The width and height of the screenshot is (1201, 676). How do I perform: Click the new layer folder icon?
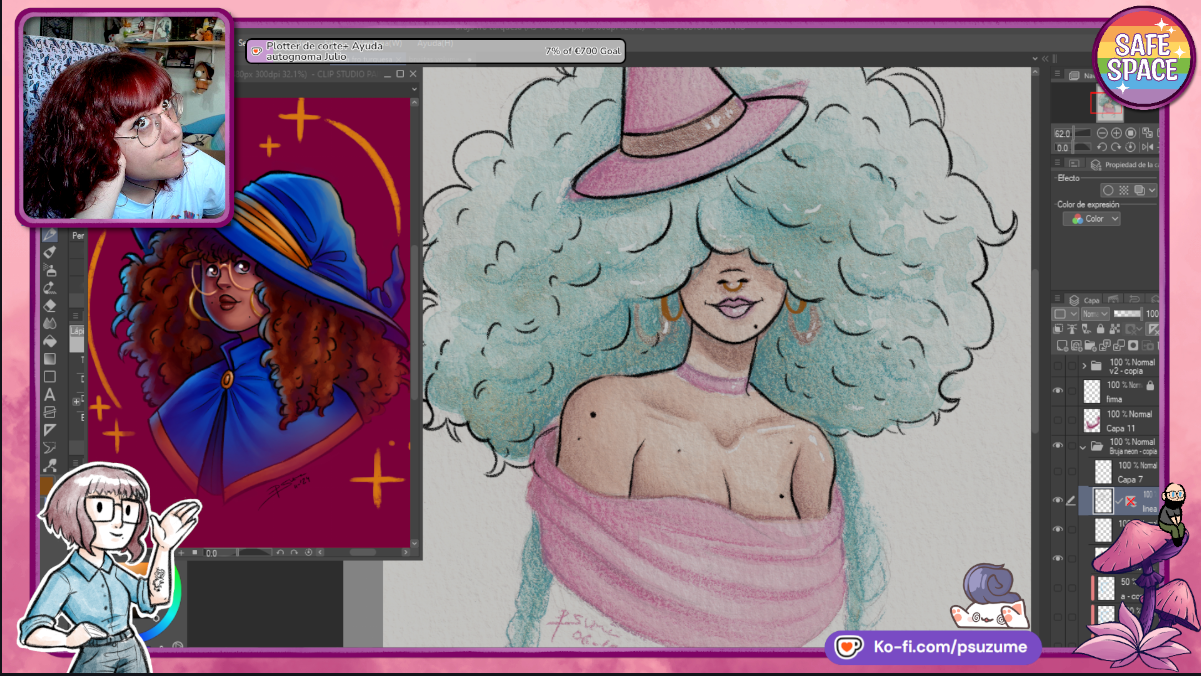coord(1090,345)
